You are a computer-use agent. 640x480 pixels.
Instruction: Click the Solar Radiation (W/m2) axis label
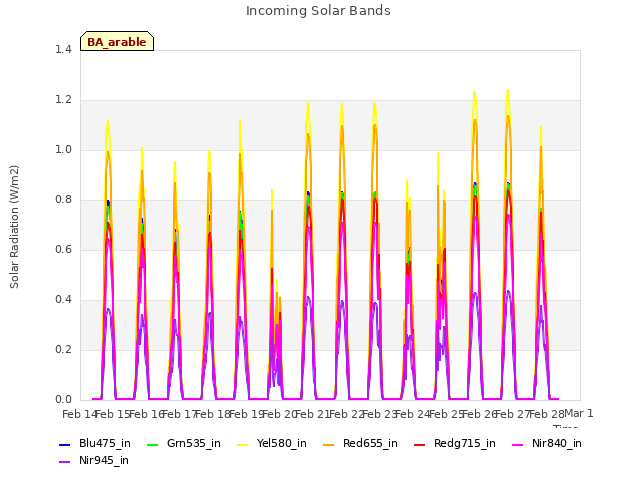click(14, 227)
